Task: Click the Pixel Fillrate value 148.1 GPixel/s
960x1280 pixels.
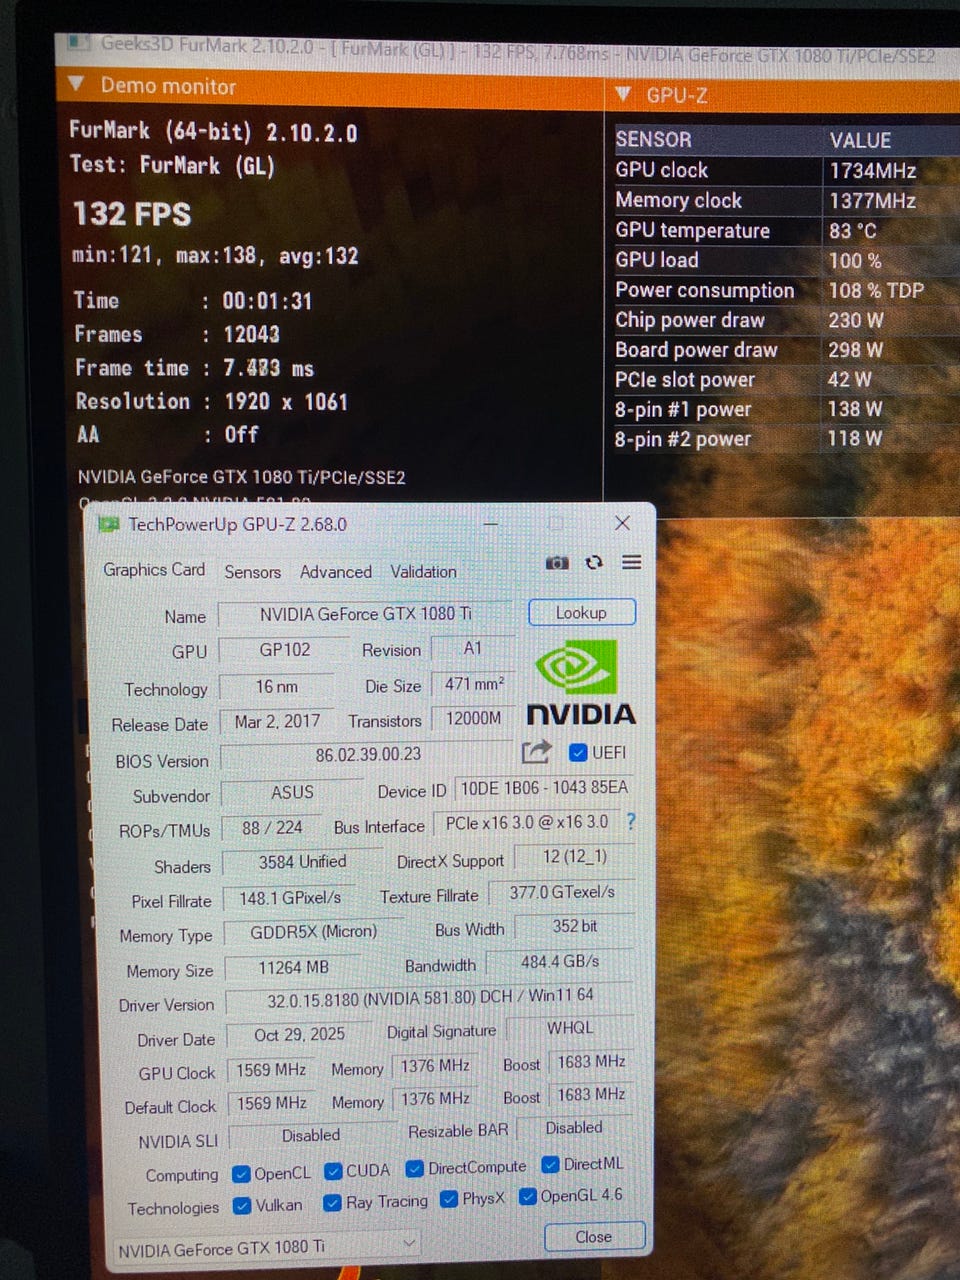Action: coord(290,898)
